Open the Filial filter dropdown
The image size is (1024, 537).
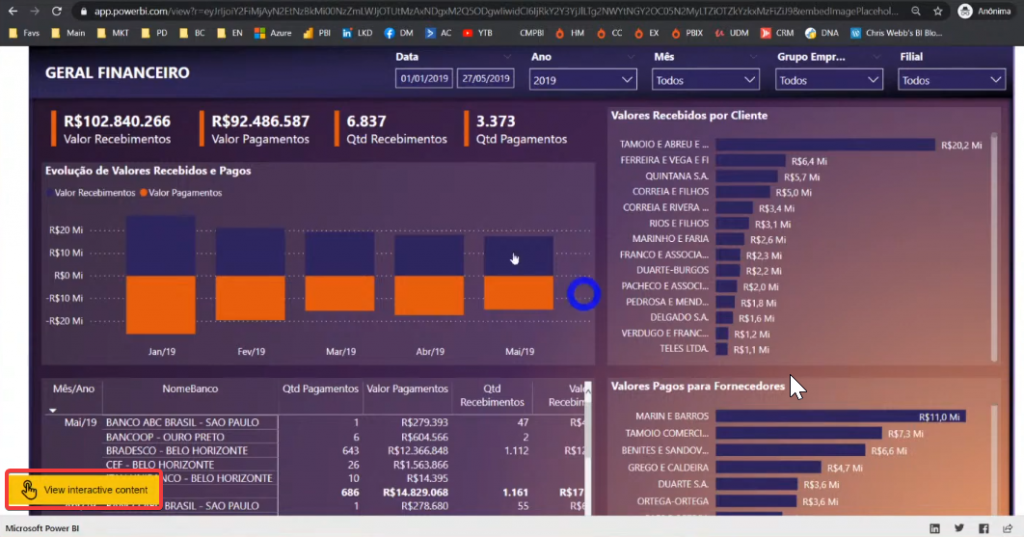click(x=951, y=80)
